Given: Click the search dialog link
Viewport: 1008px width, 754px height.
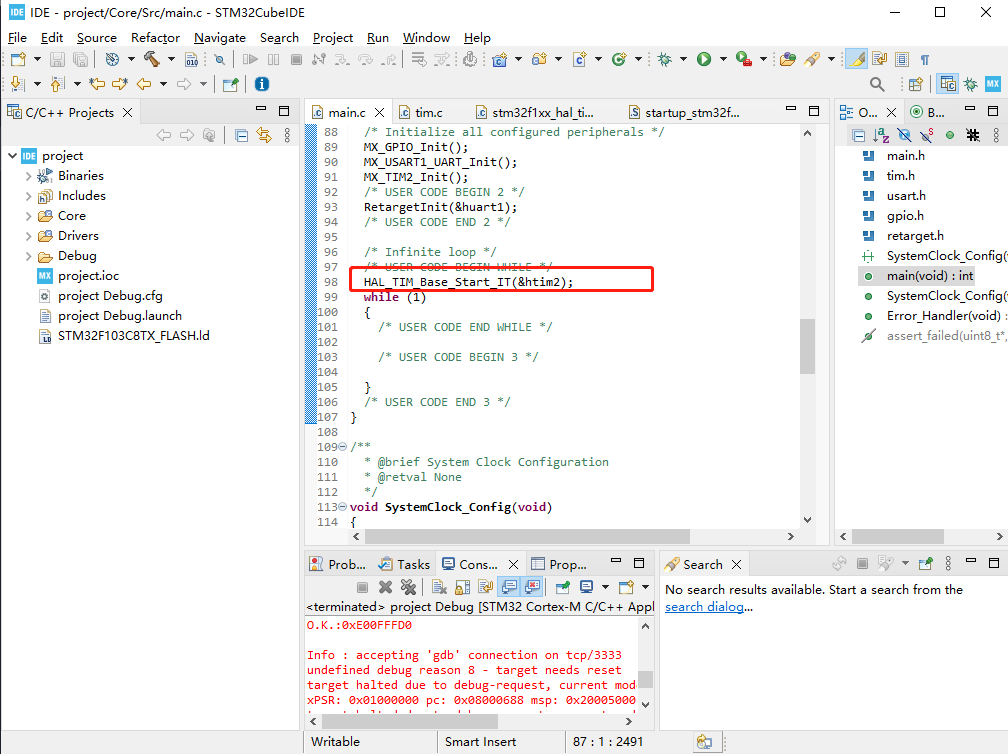Looking at the screenshot, I should pyautogui.click(x=705, y=607).
